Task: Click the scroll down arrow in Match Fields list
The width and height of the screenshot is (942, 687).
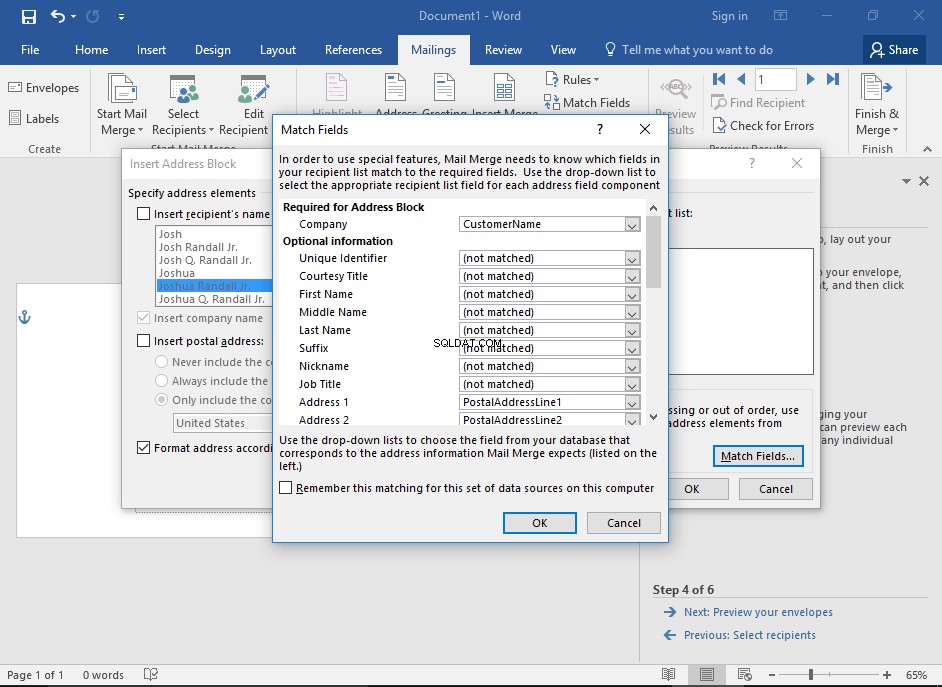Action: (654, 416)
